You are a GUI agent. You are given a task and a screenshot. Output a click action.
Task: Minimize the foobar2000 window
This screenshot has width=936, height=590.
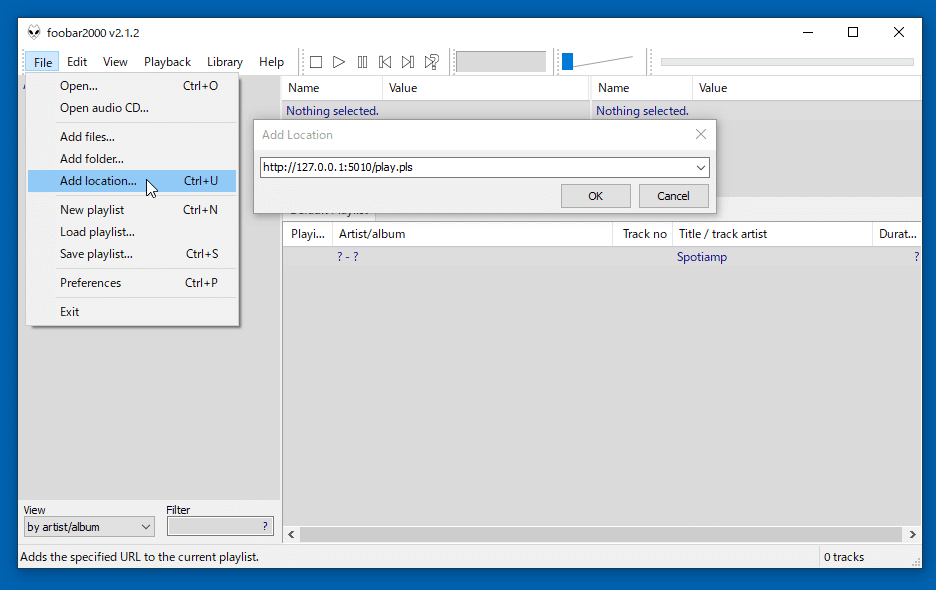tap(808, 32)
